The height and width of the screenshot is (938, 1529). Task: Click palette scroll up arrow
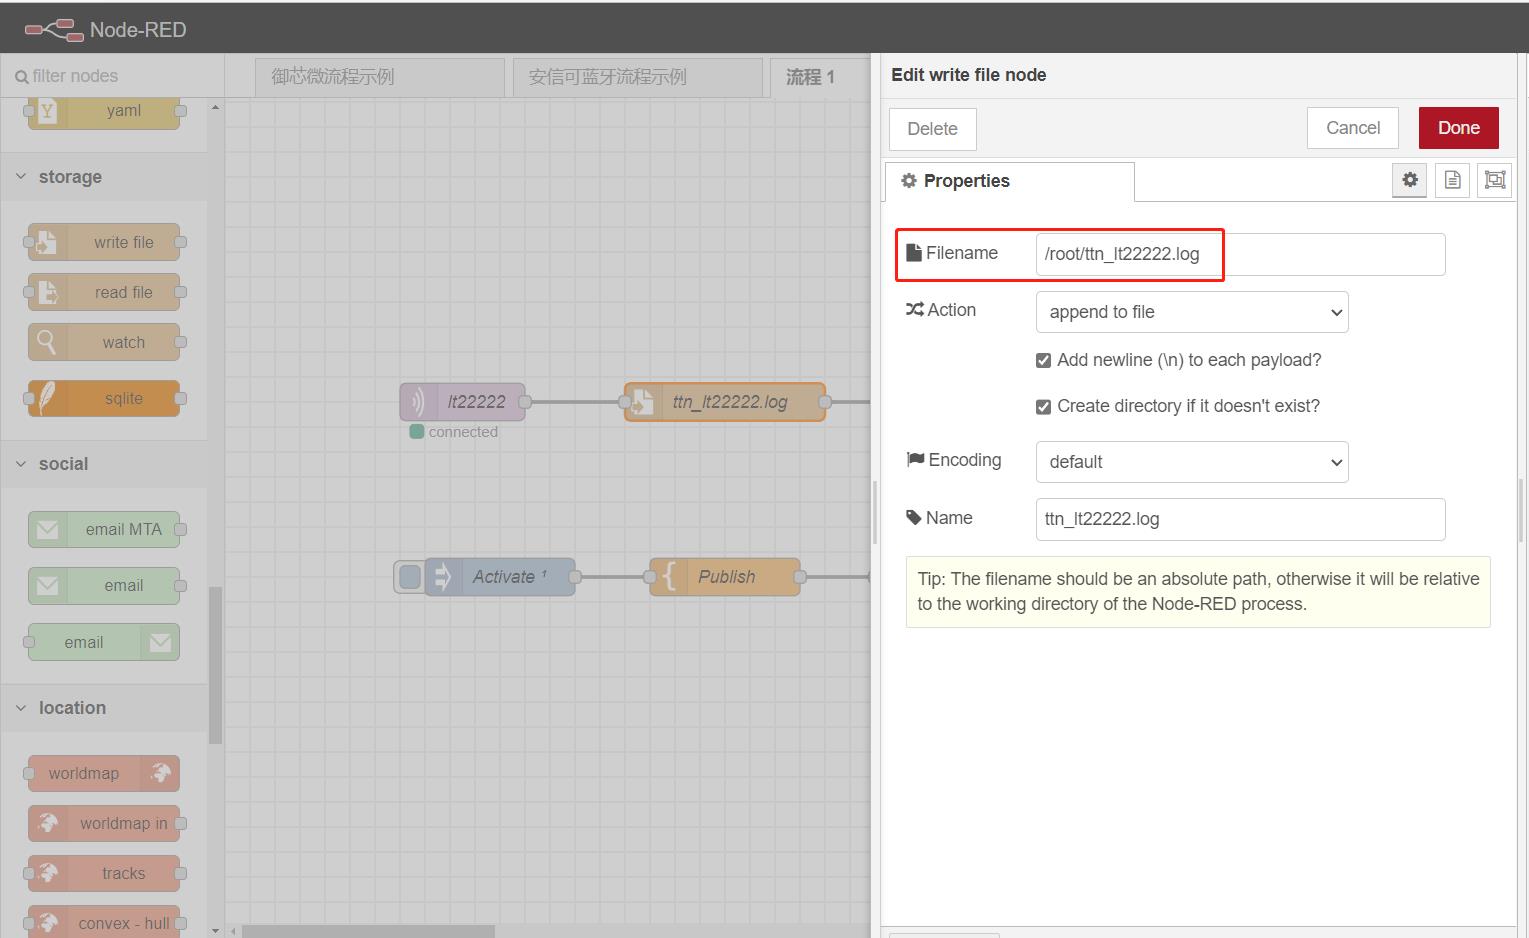[215, 106]
